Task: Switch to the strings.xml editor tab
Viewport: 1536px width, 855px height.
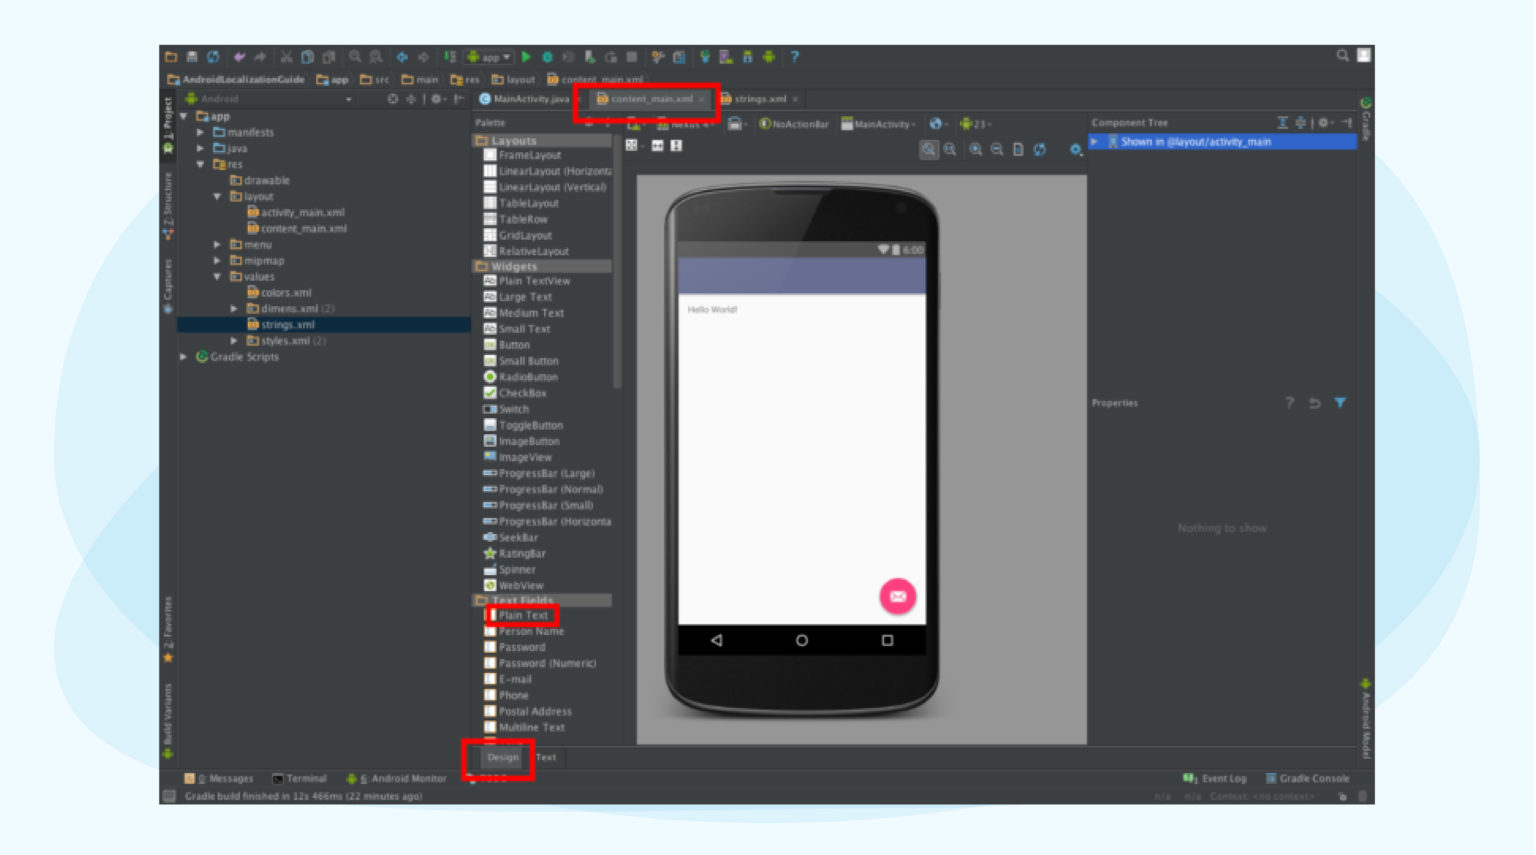Action: pos(758,99)
